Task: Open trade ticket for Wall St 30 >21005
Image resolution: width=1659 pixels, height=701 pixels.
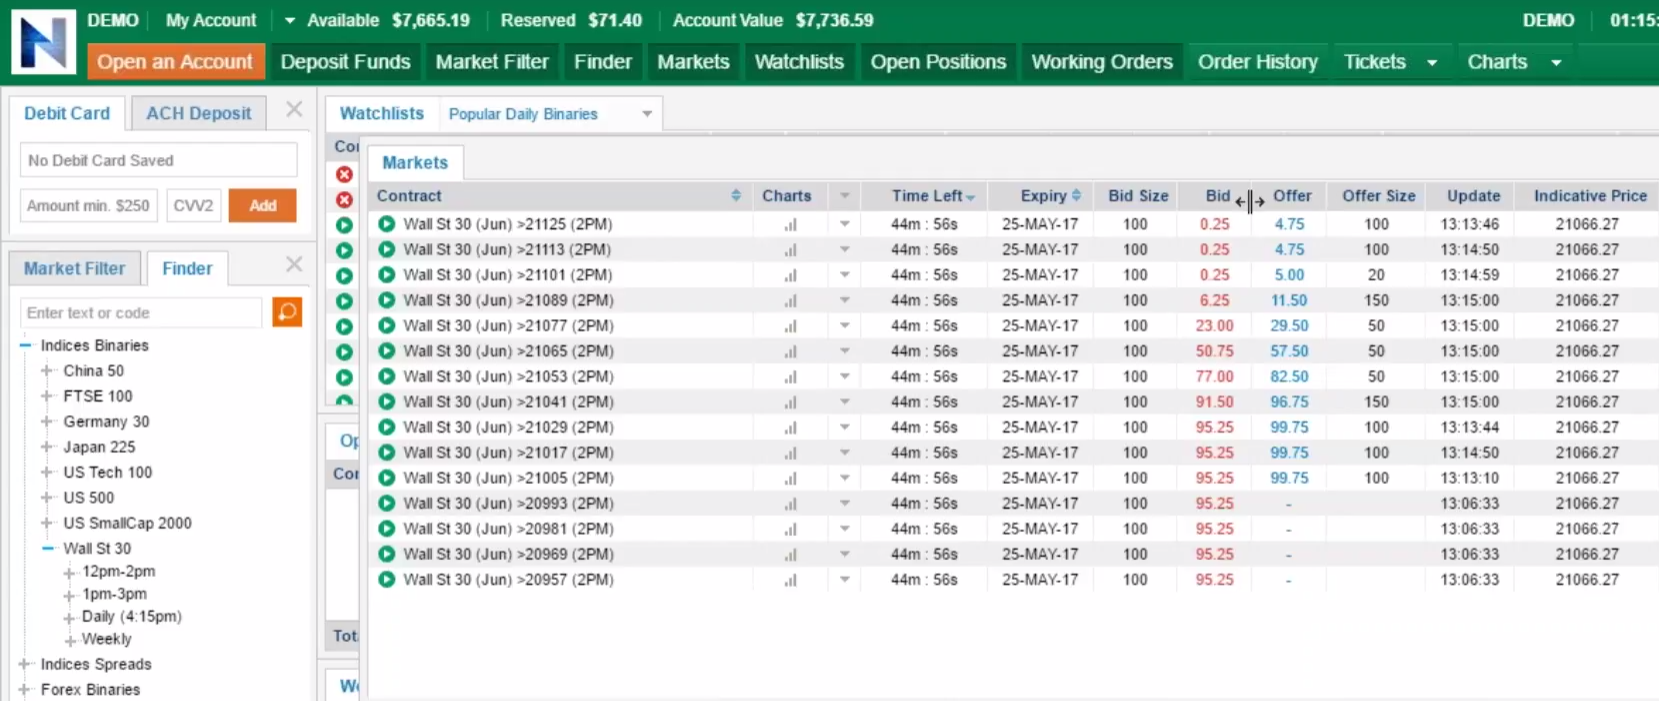Action: (386, 478)
